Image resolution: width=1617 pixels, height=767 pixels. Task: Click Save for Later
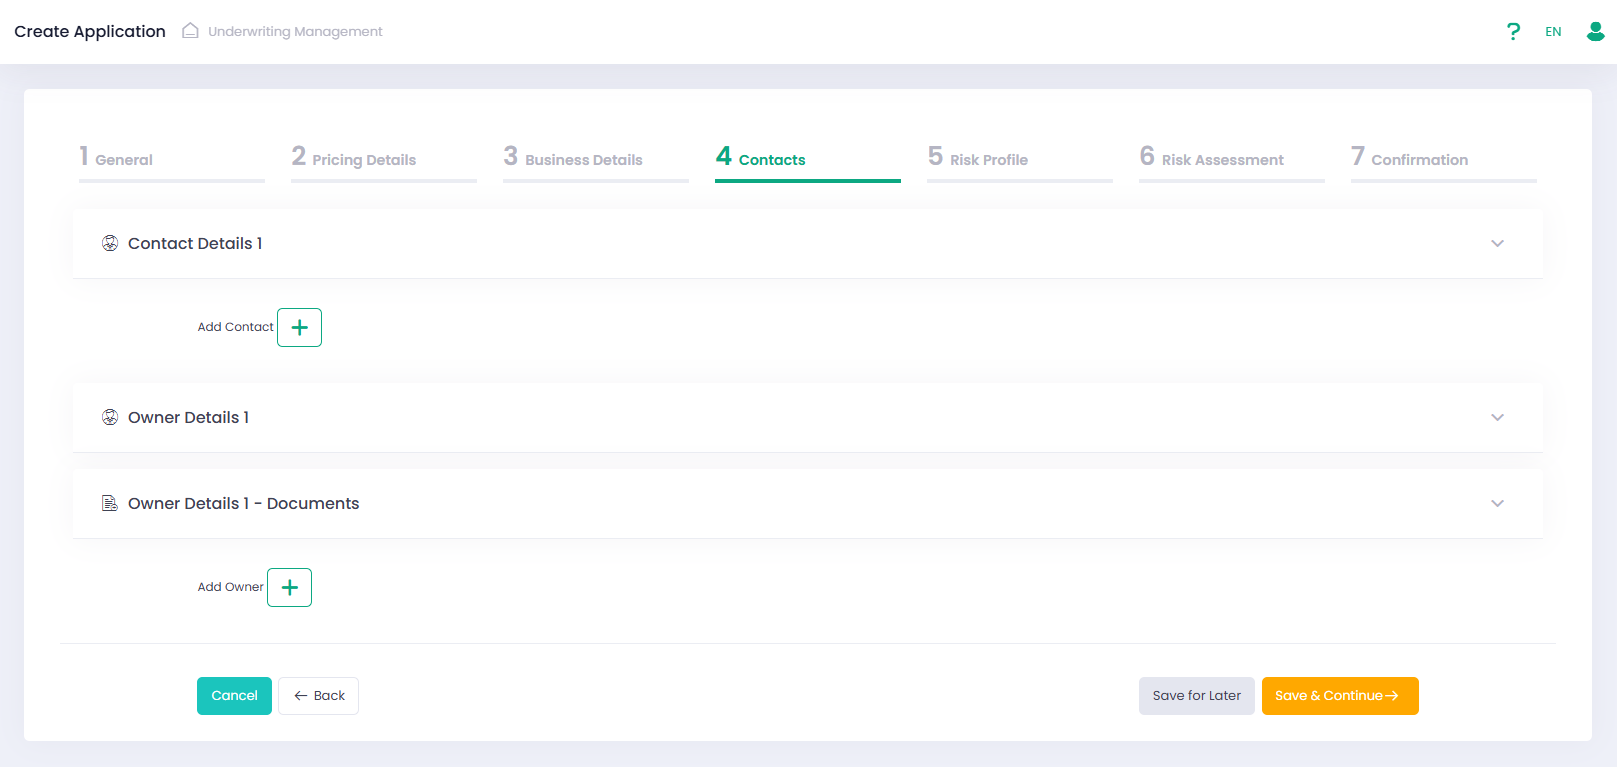1196,696
